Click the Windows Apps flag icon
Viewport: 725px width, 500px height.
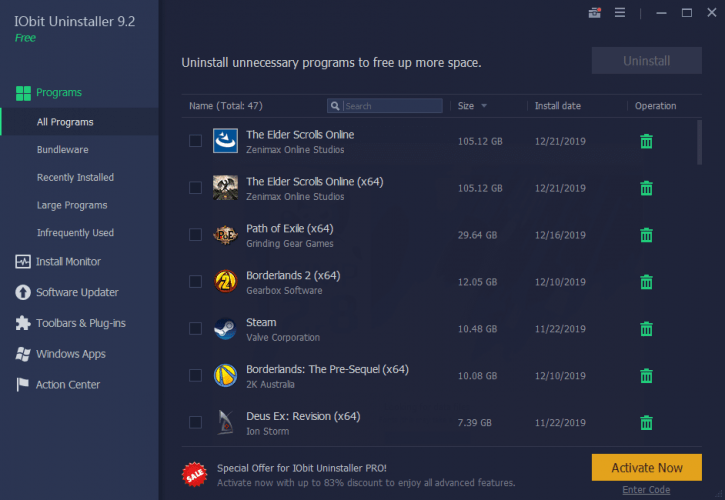[23, 354]
